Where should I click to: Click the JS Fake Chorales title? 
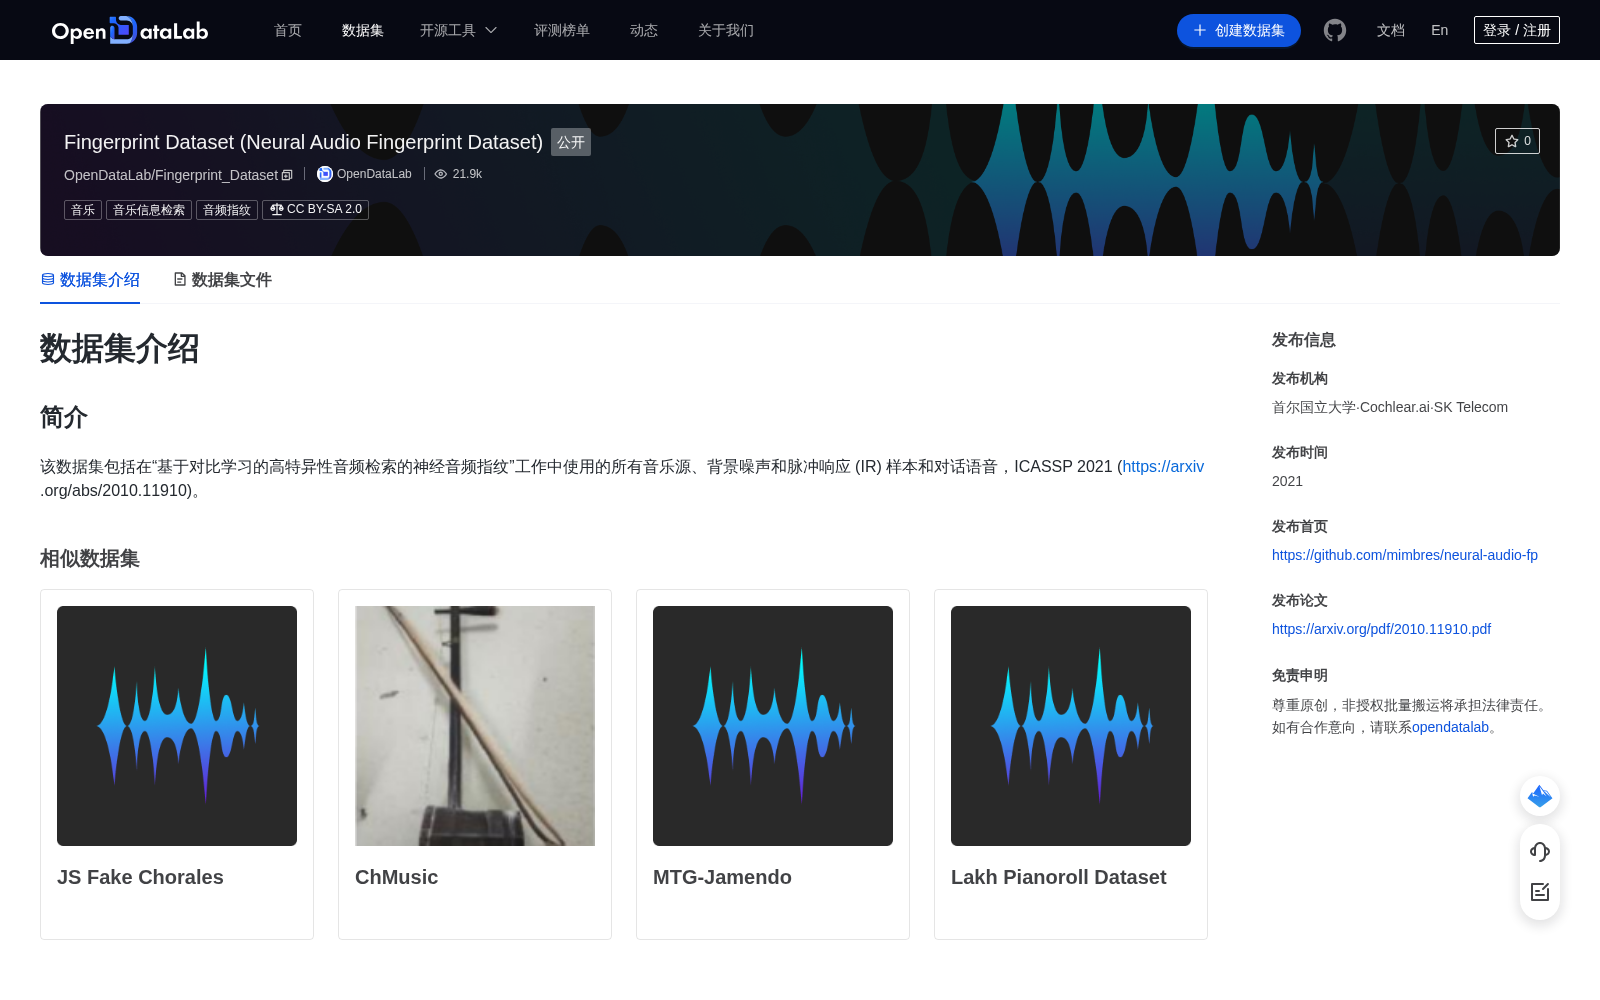140,877
